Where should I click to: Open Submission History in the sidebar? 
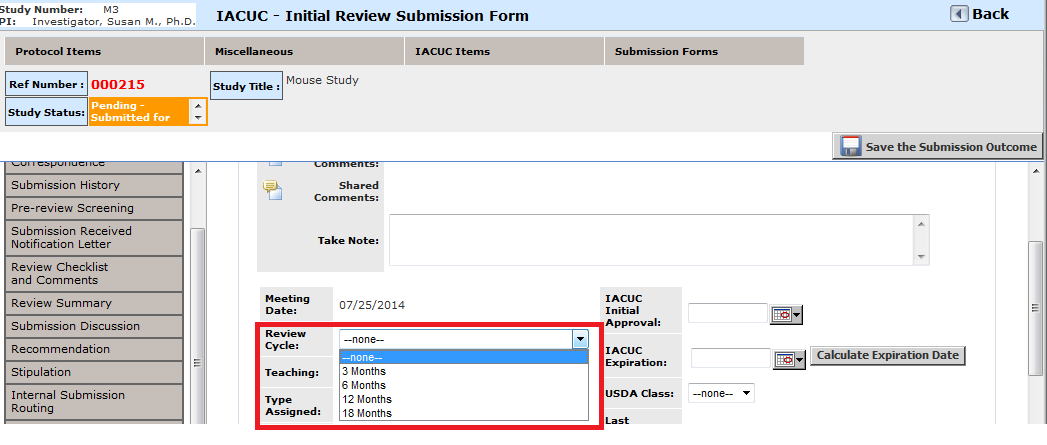[93, 185]
